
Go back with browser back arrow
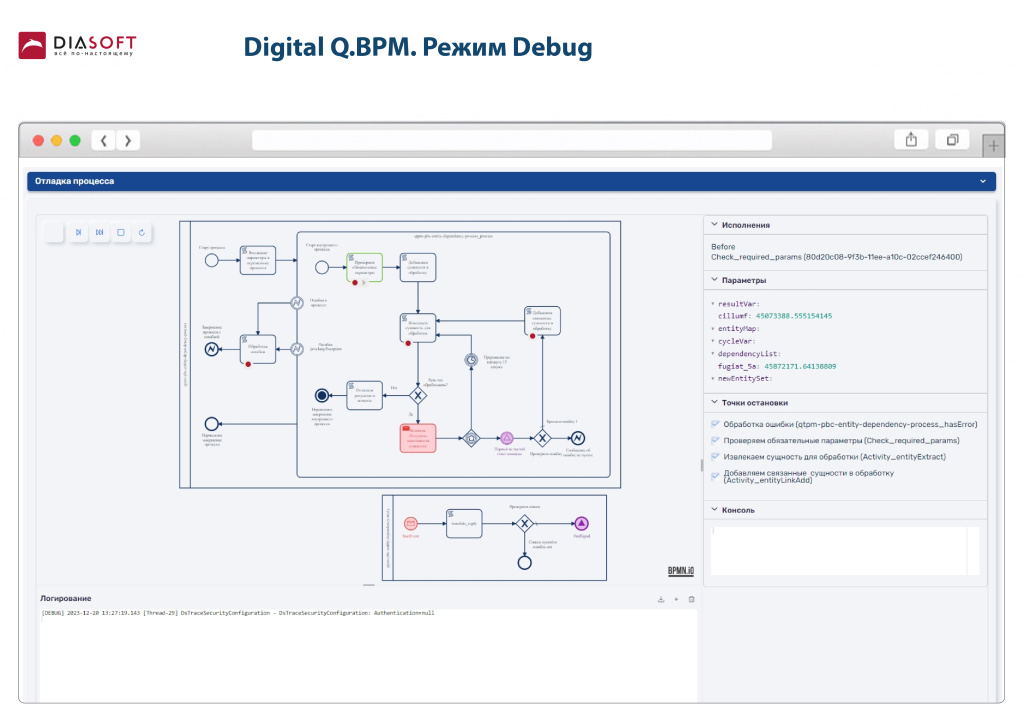[x=104, y=140]
